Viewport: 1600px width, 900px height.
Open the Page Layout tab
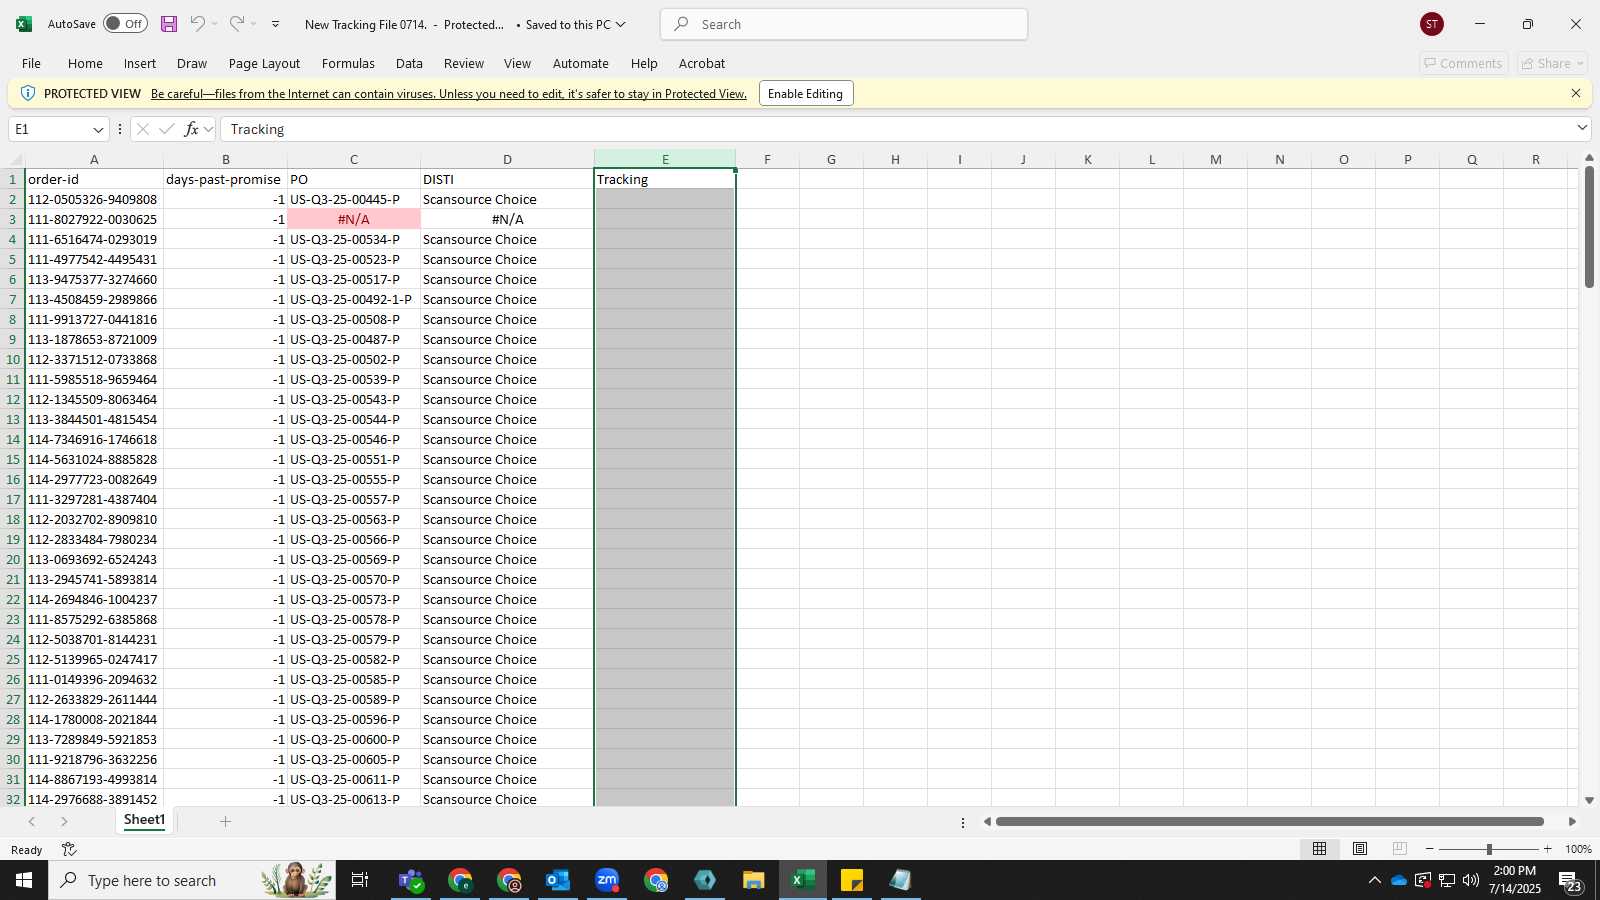[264, 63]
